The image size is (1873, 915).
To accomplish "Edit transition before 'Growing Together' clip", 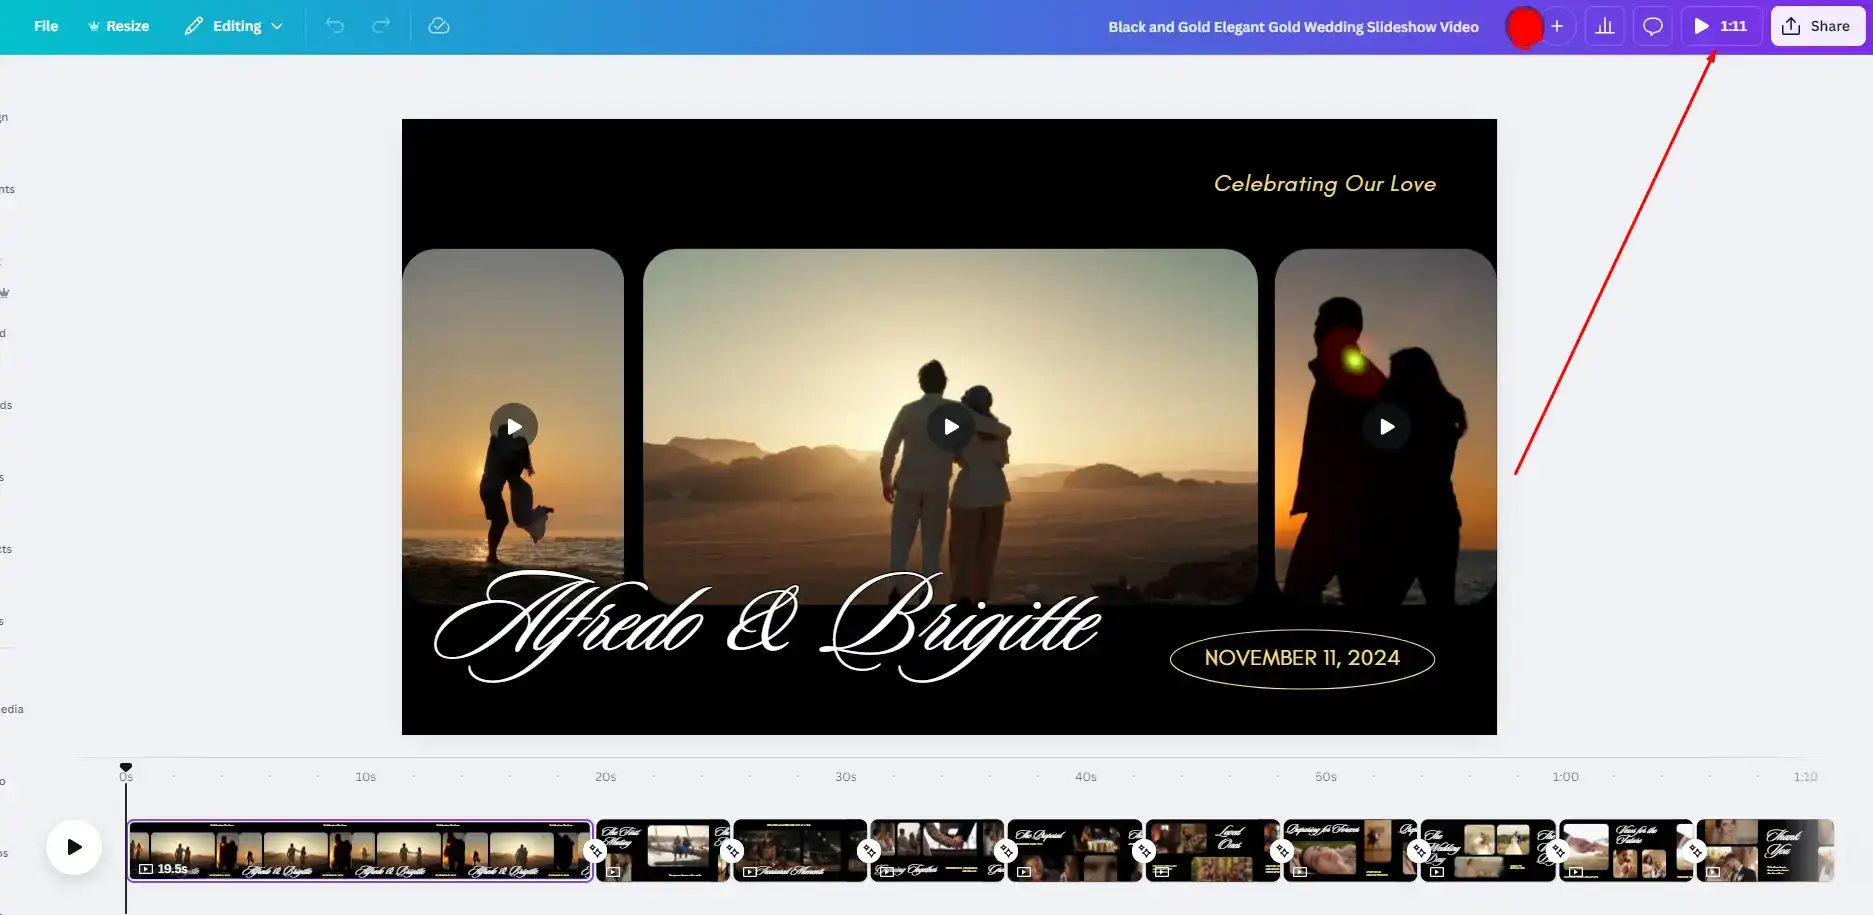I will (x=869, y=851).
